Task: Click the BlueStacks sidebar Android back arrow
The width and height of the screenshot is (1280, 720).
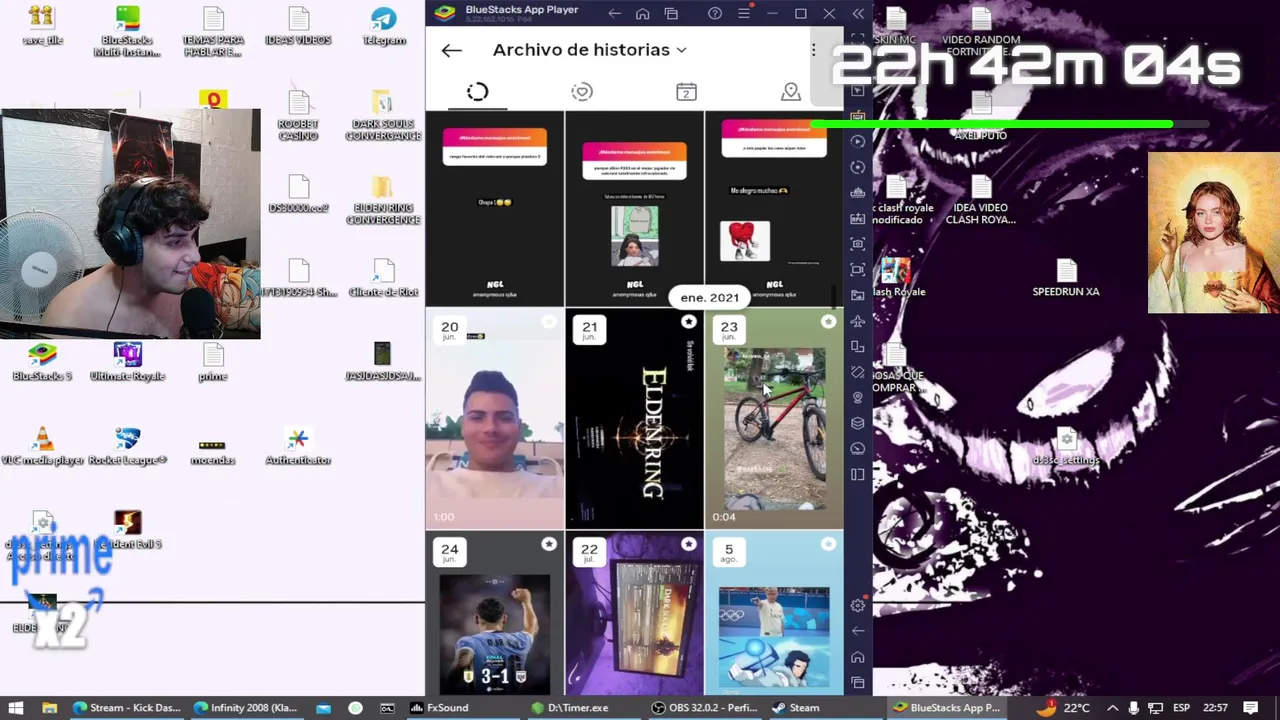Action: tap(858, 631)
